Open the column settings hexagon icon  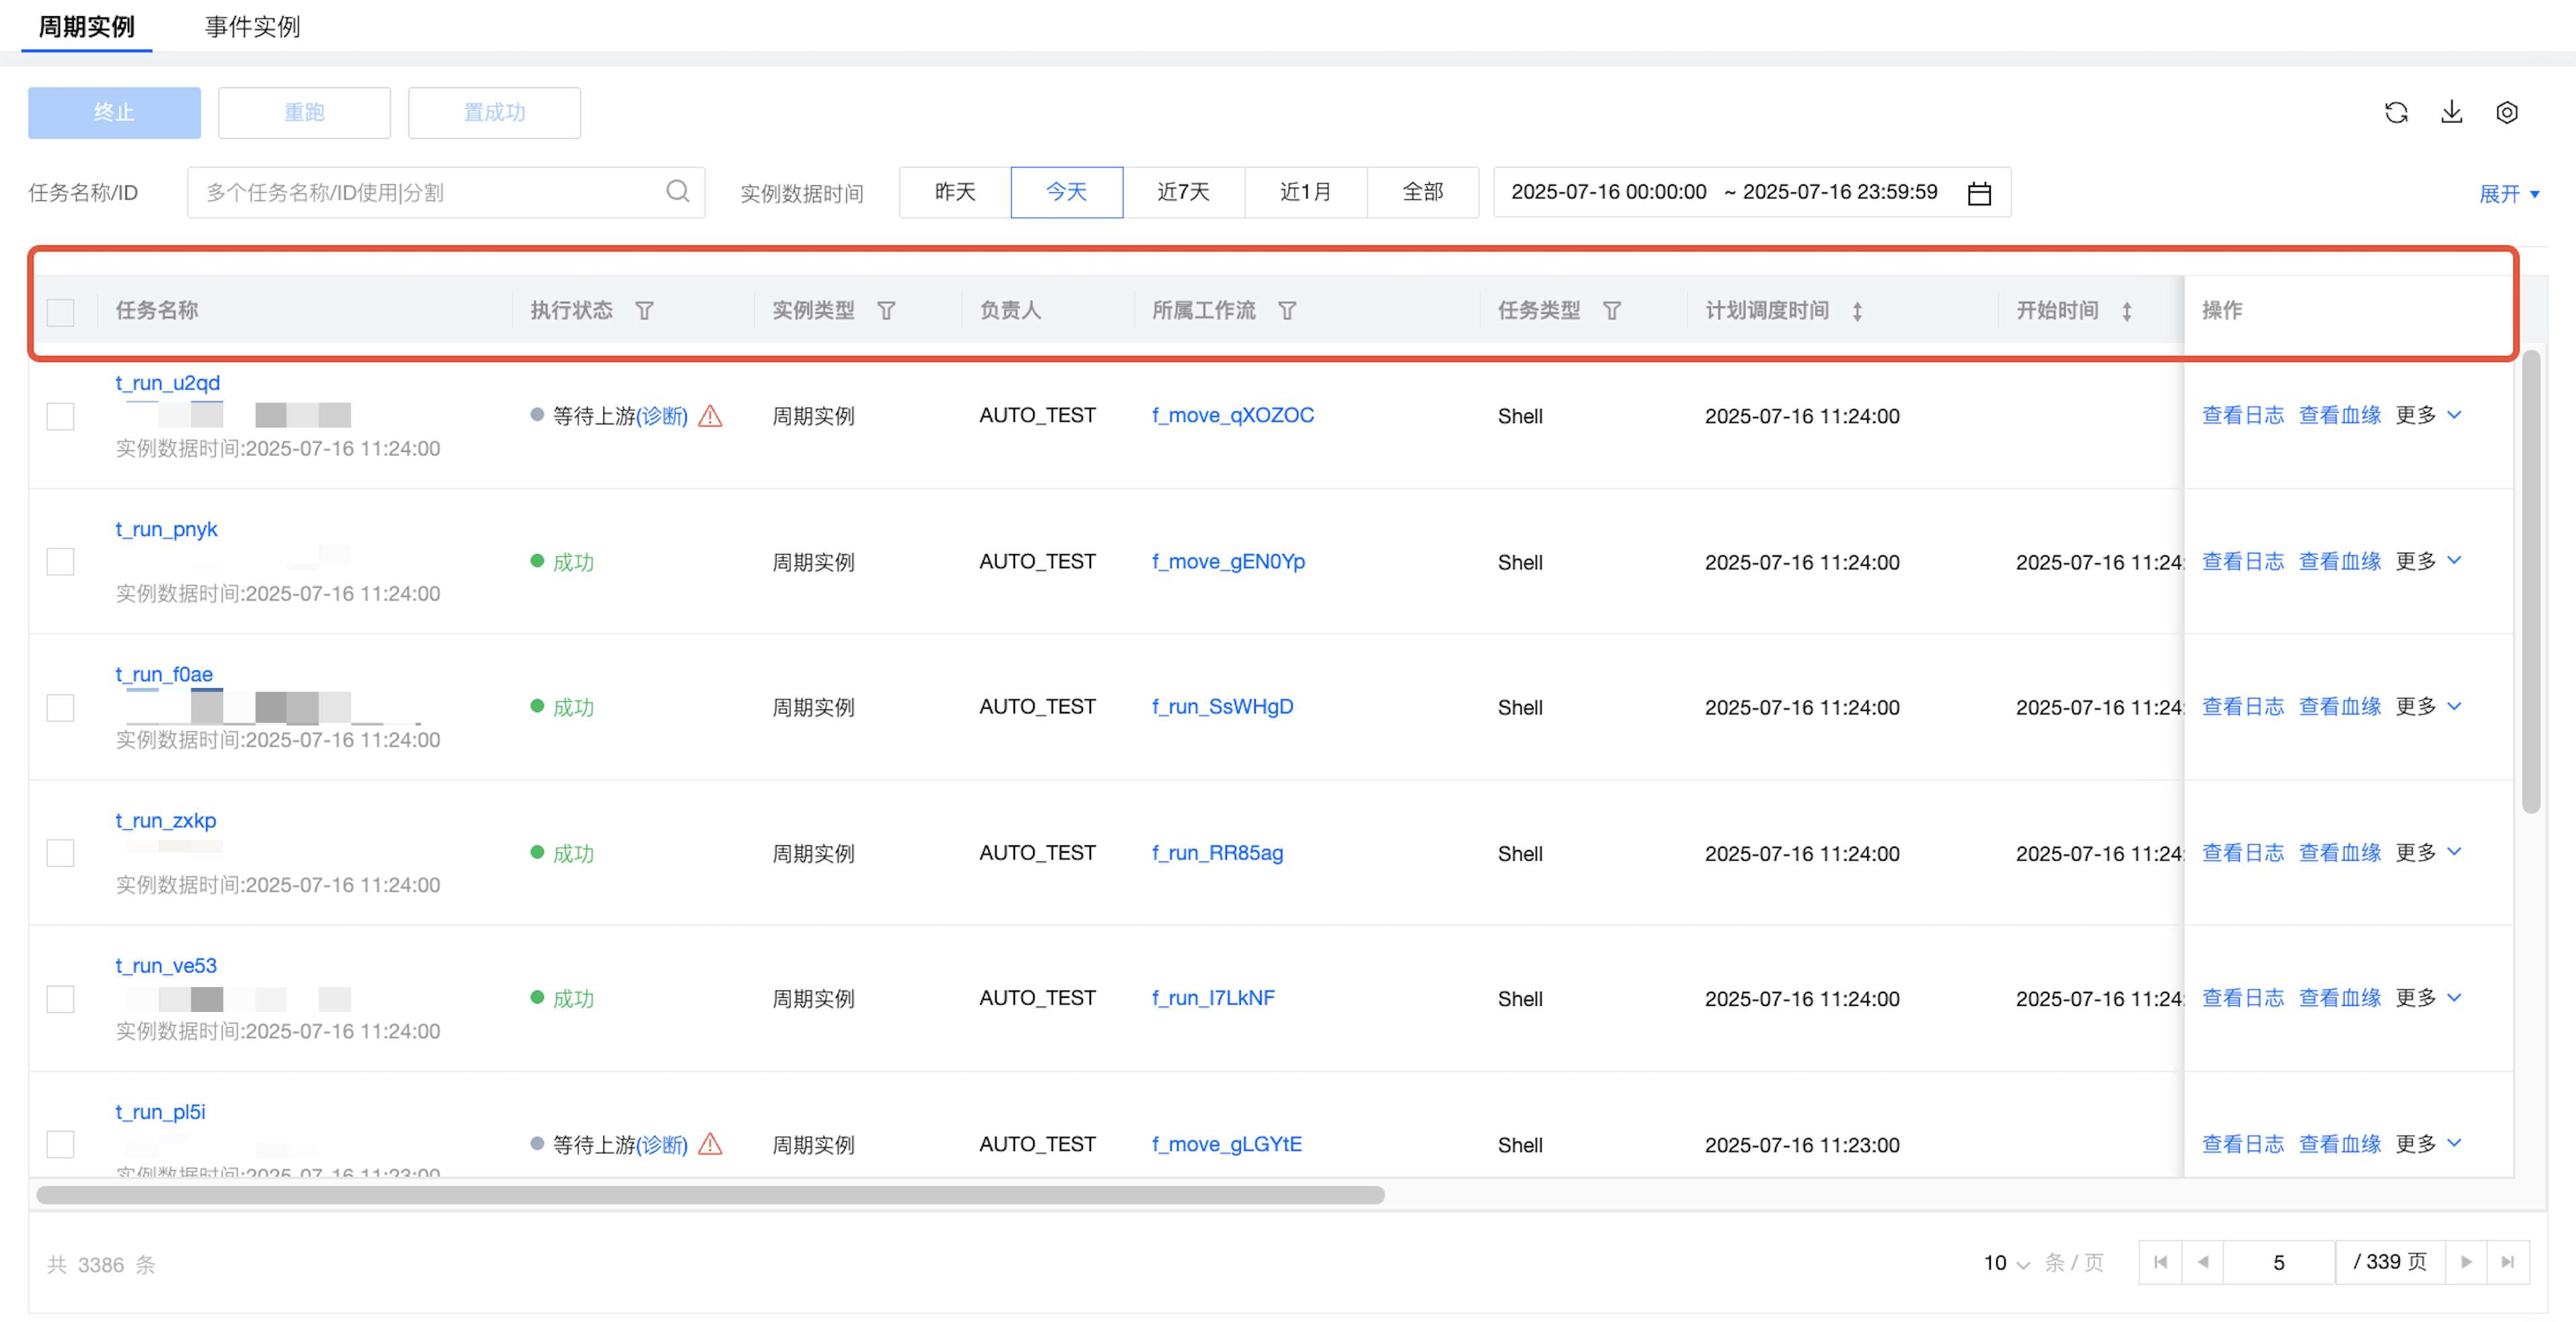click(2506, 113)
